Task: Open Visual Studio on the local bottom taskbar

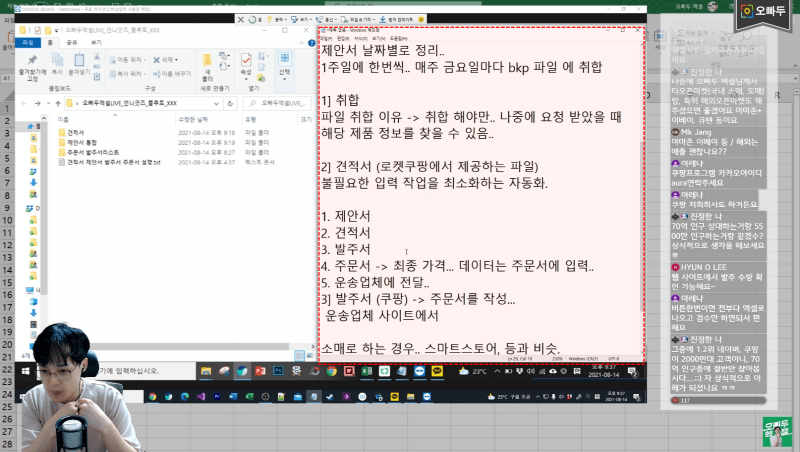Action: (x=201, y=396)
